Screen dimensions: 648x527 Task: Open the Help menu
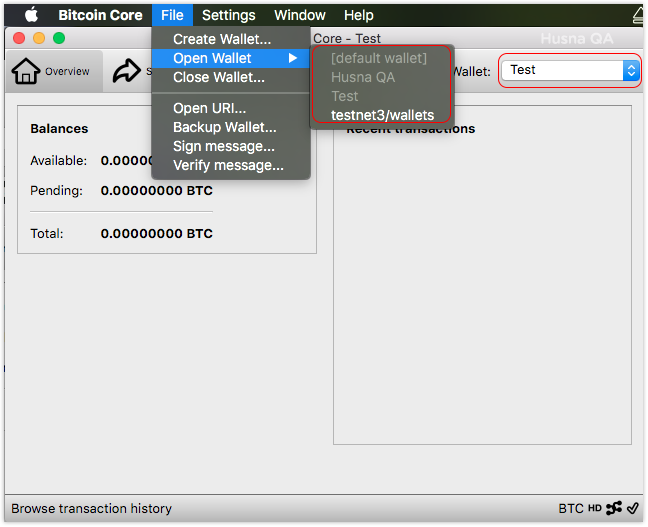pyautogui.click(x=359, y=15)
